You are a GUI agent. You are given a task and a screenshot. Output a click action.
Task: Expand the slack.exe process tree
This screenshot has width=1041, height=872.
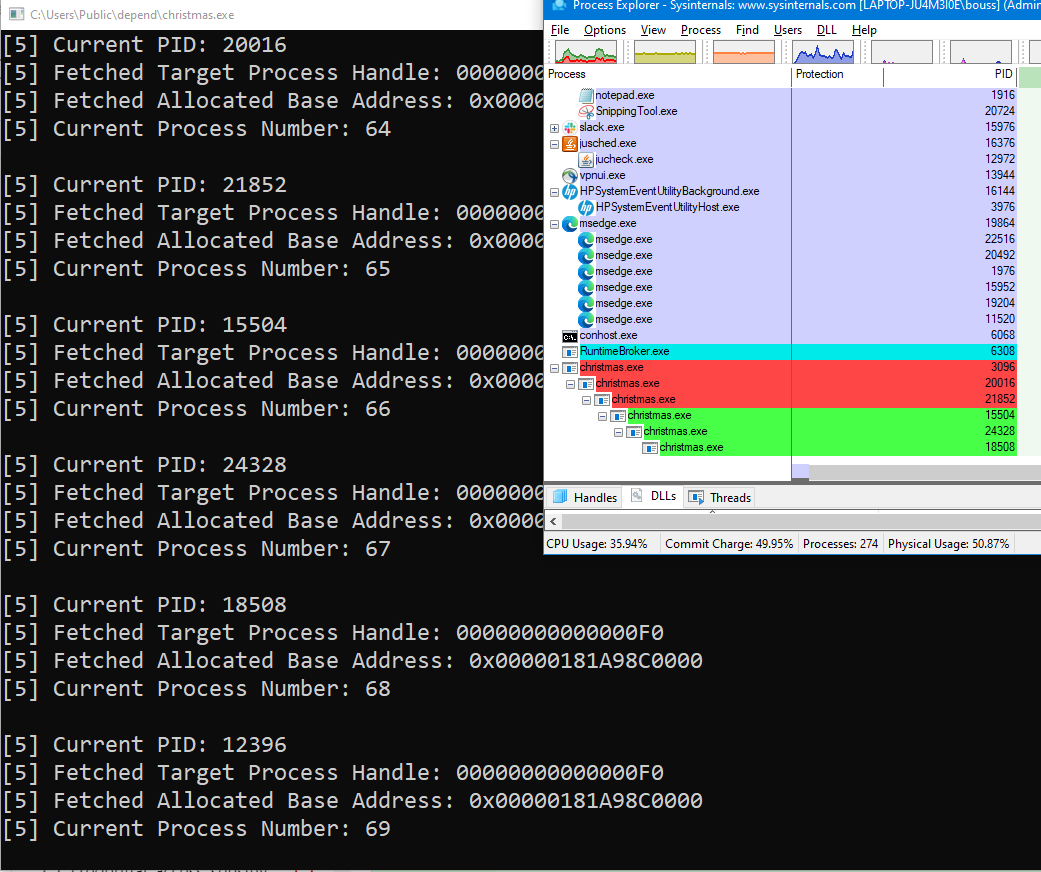point(554,128)
